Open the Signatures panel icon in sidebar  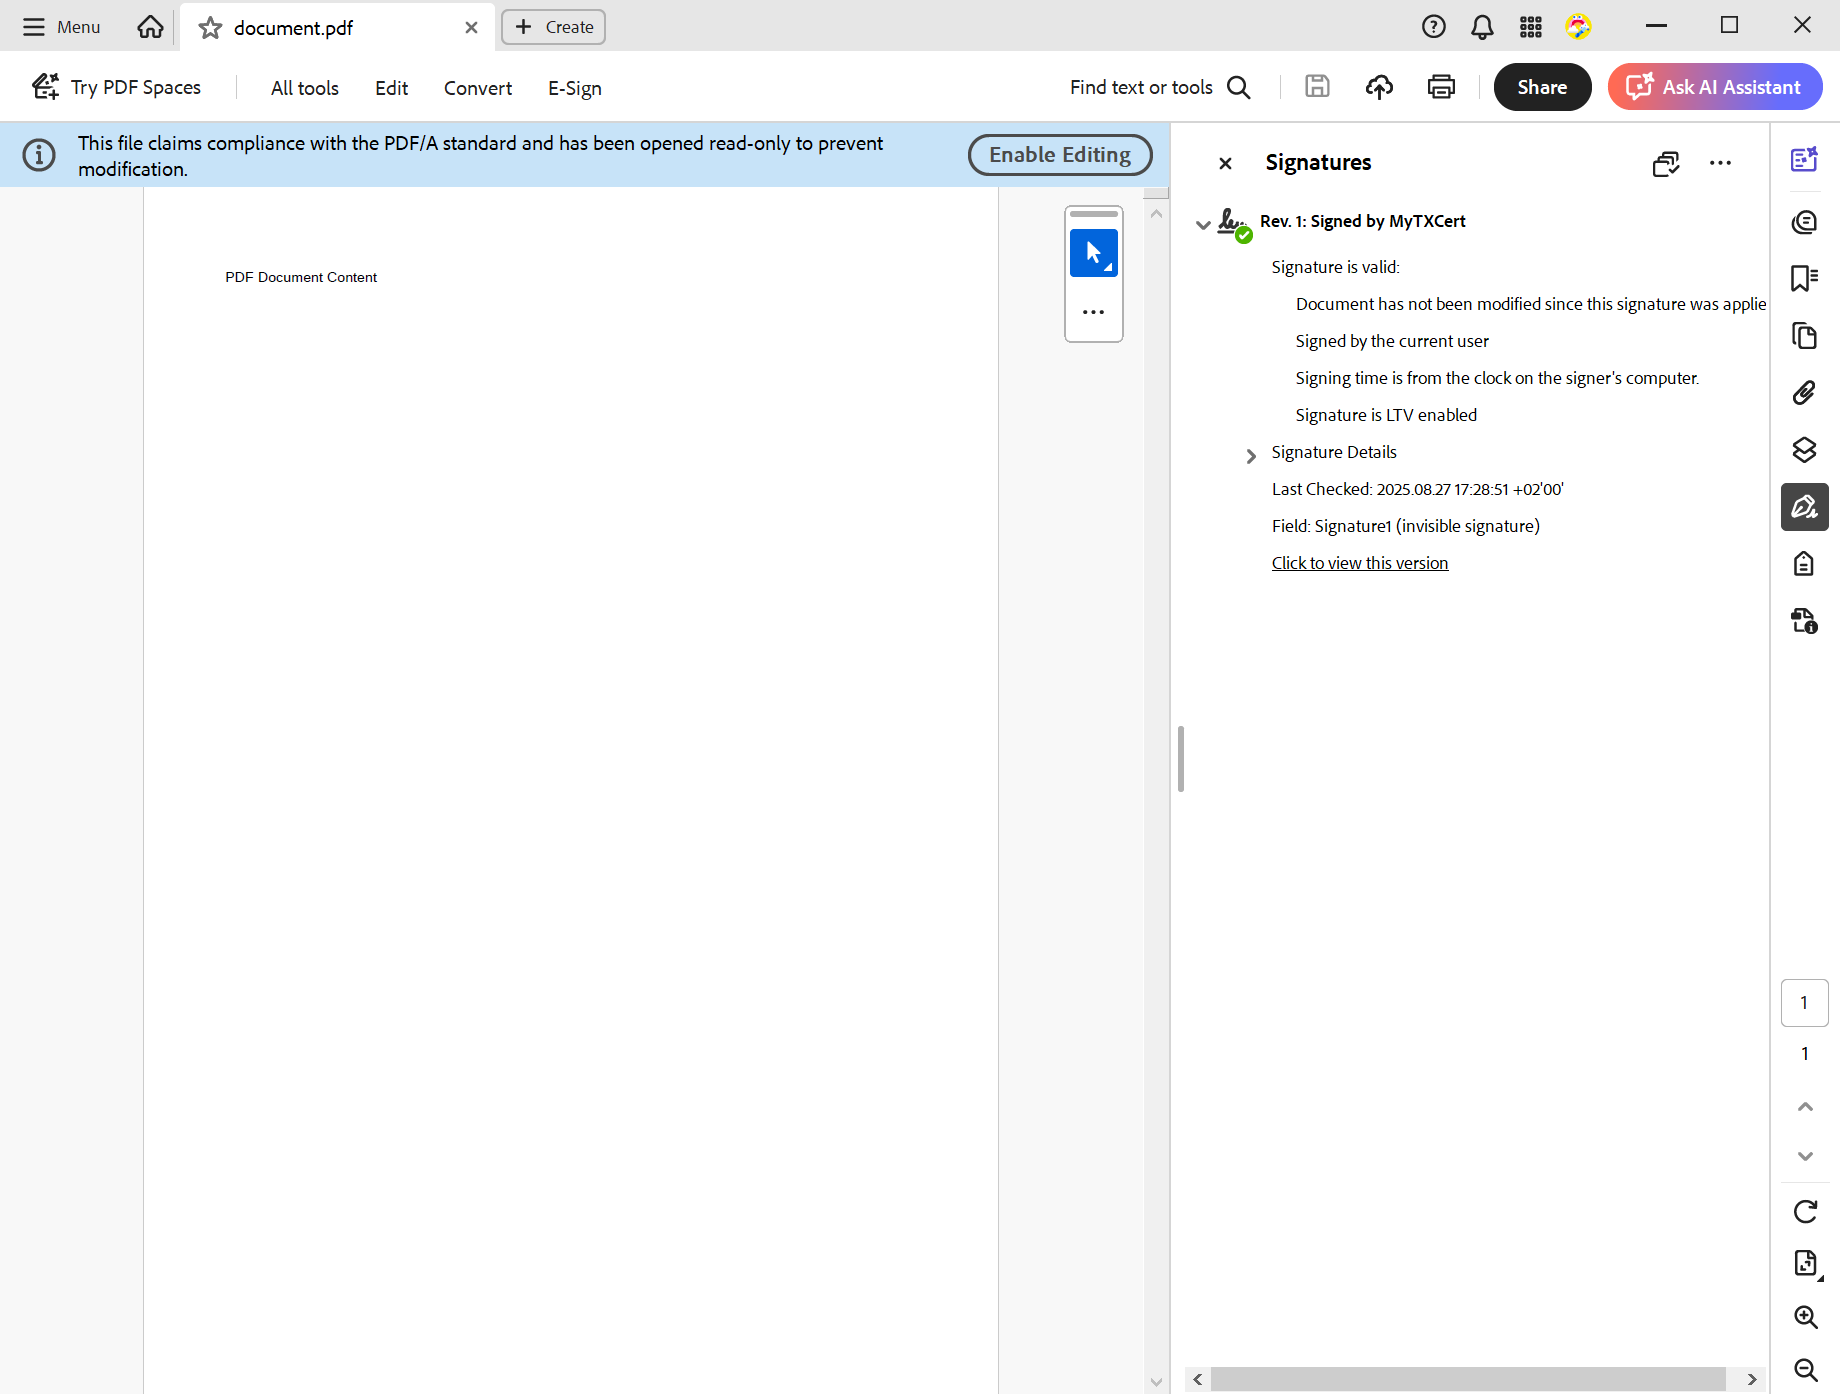click(x=1804, y=507)
